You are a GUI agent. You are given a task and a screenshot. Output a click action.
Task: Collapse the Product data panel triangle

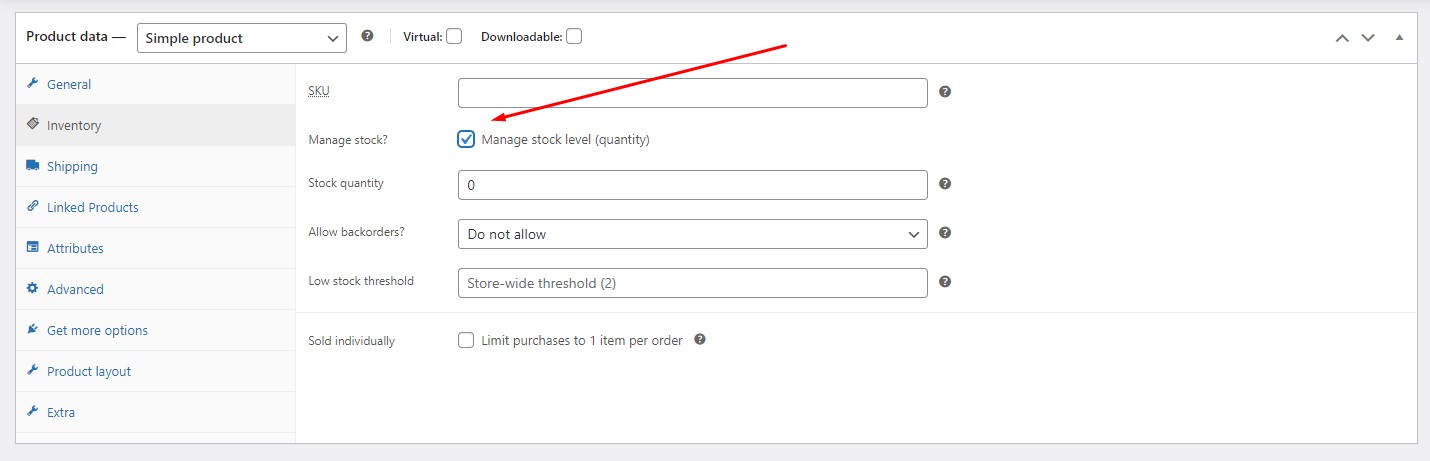click(x=1399, y=38)
